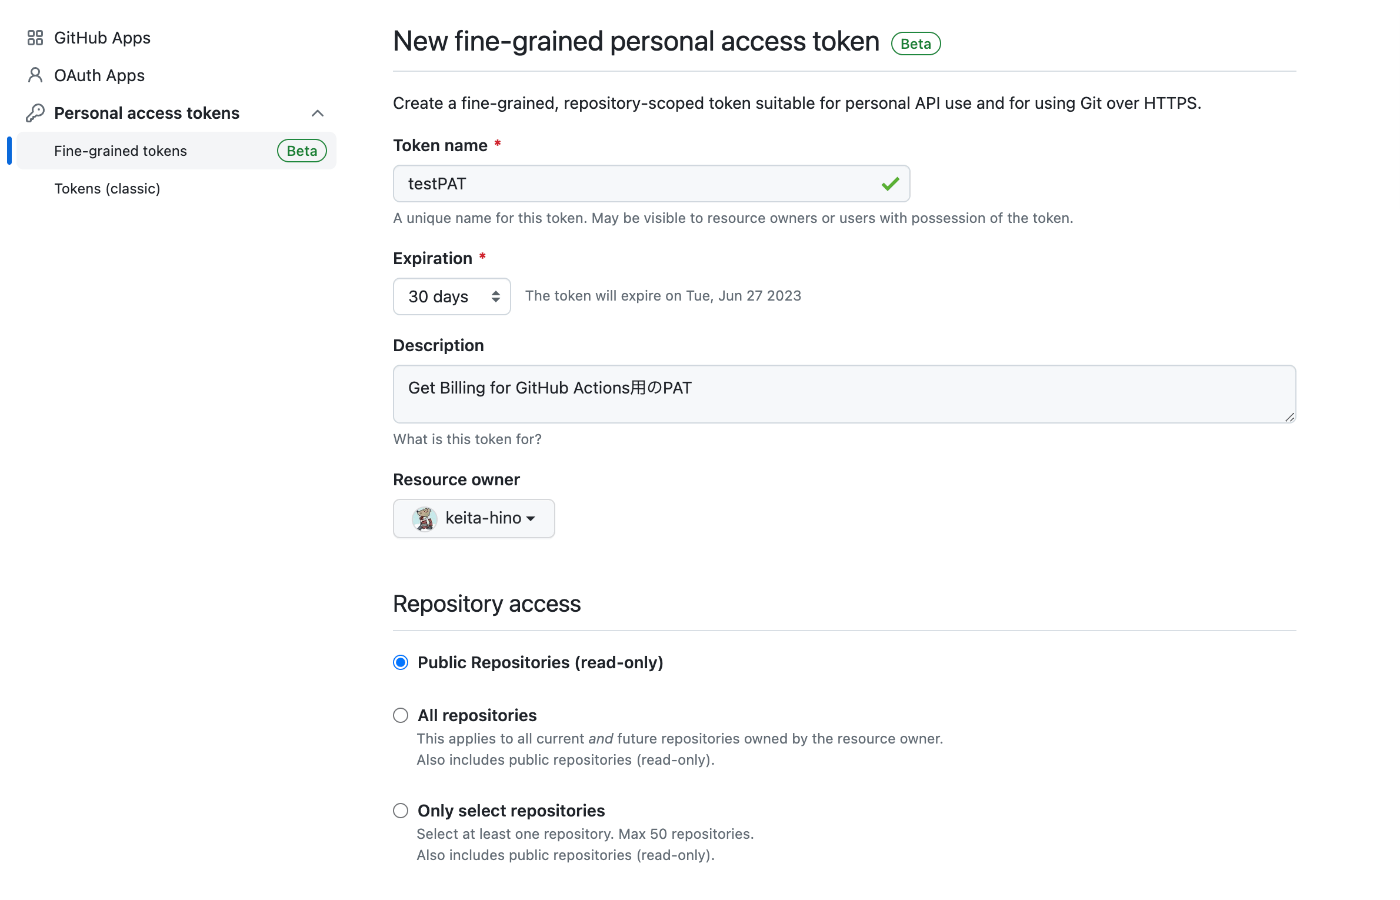The width and height of the screenshot is (1400, 900).
Task: Click the OAuth Apps person icon
Action: pyautogui.click(x=35, y=75)
